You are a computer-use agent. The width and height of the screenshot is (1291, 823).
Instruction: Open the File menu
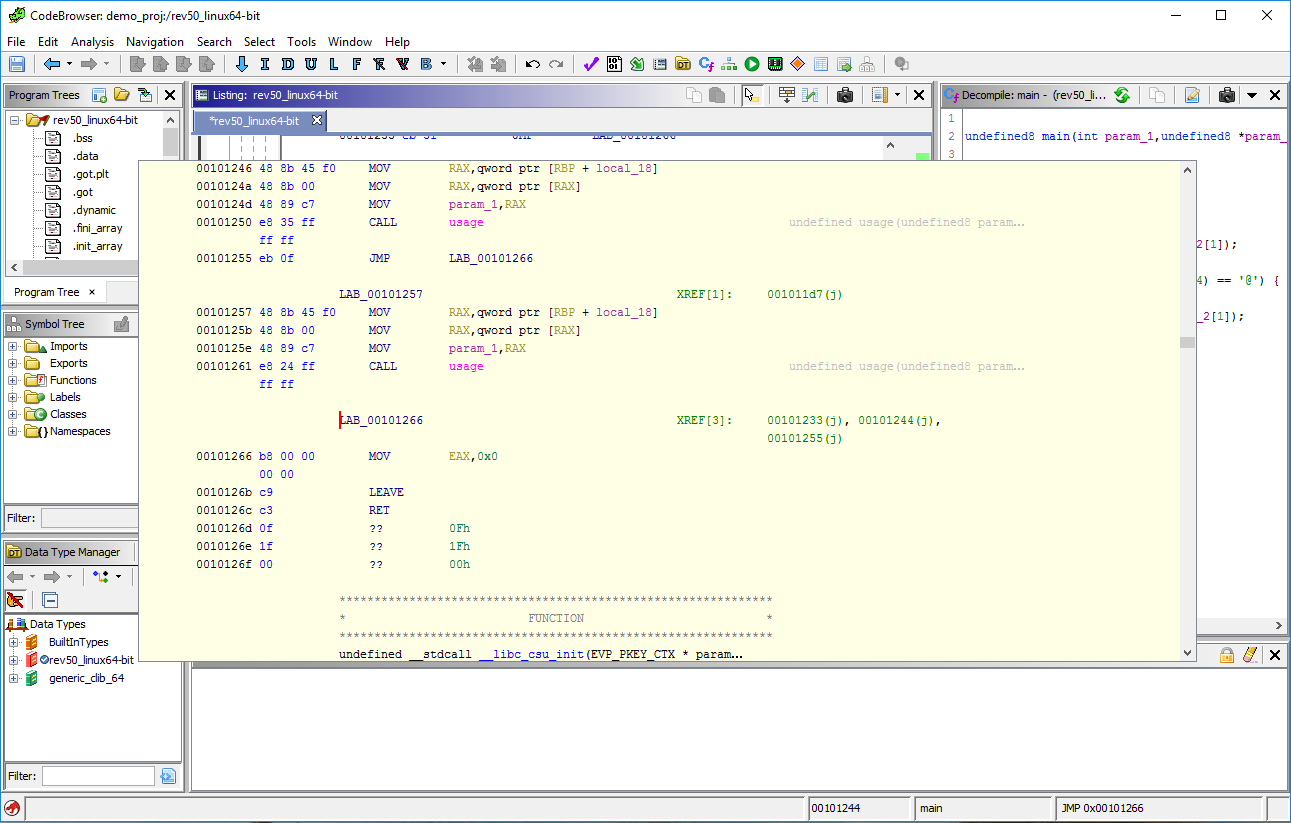pyautogui.click(x=16, y=42)
